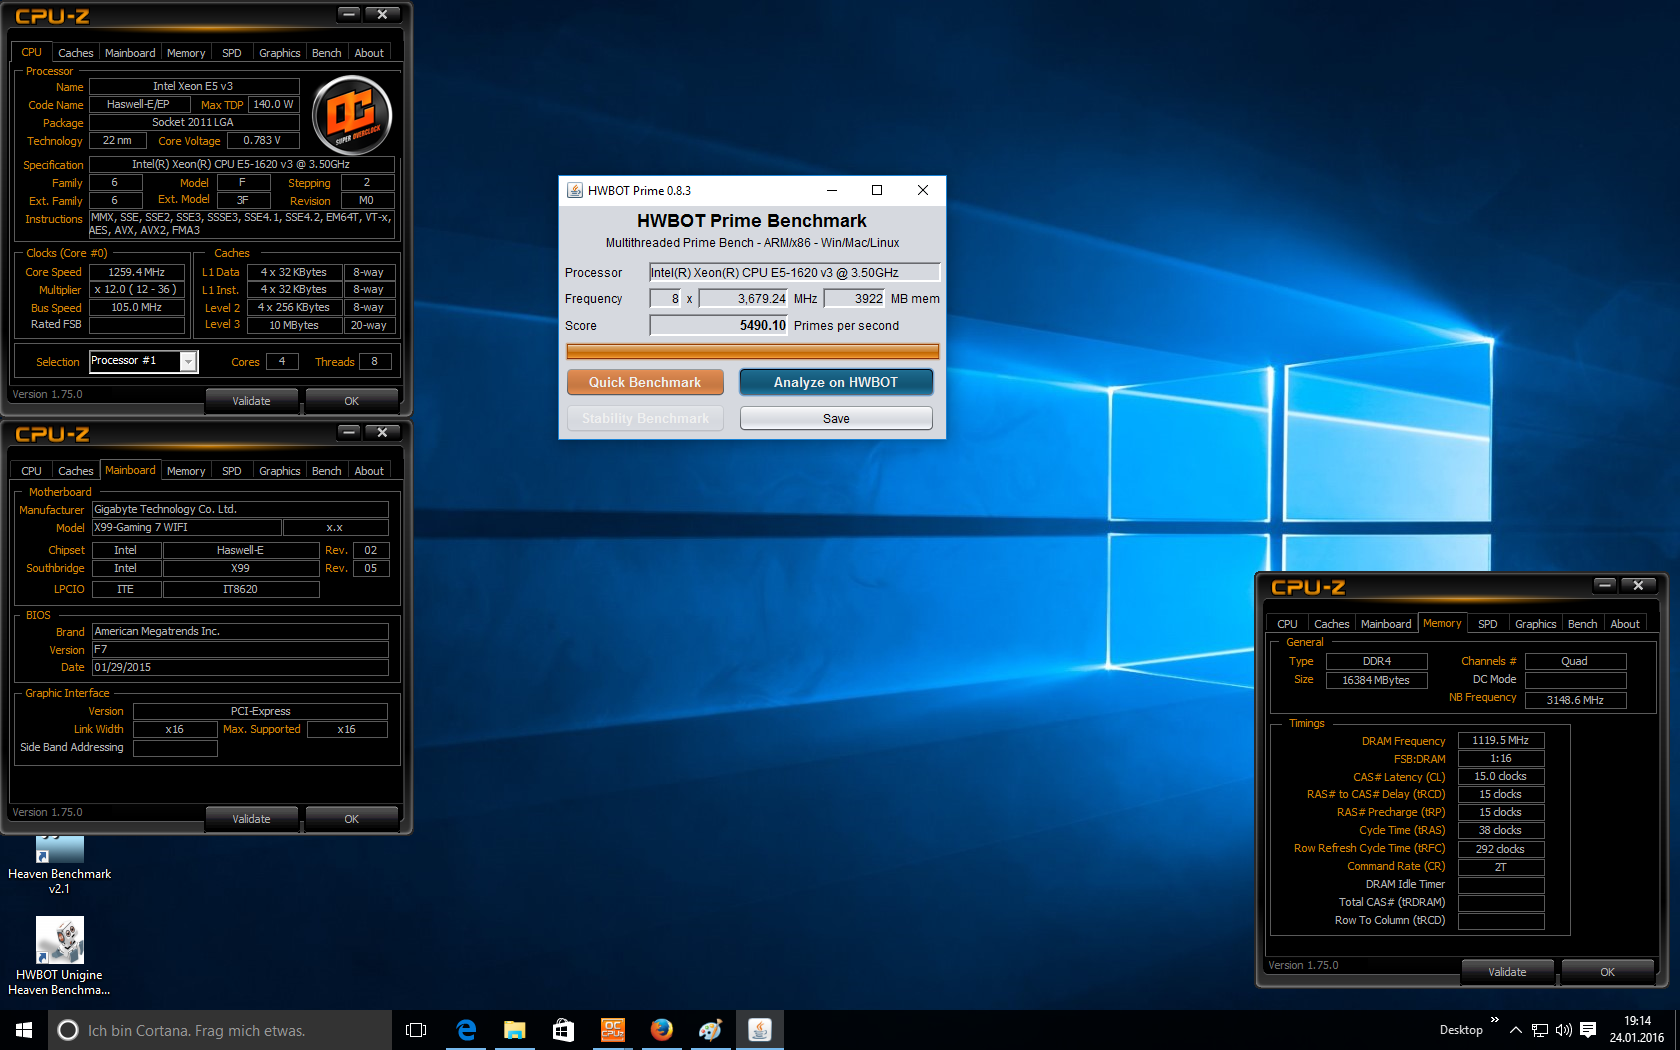Image resolution: width=1680 pixels, height=1050 pixels.
Task: Open the paint palette taskbar app
Action: pos(710,1030)
